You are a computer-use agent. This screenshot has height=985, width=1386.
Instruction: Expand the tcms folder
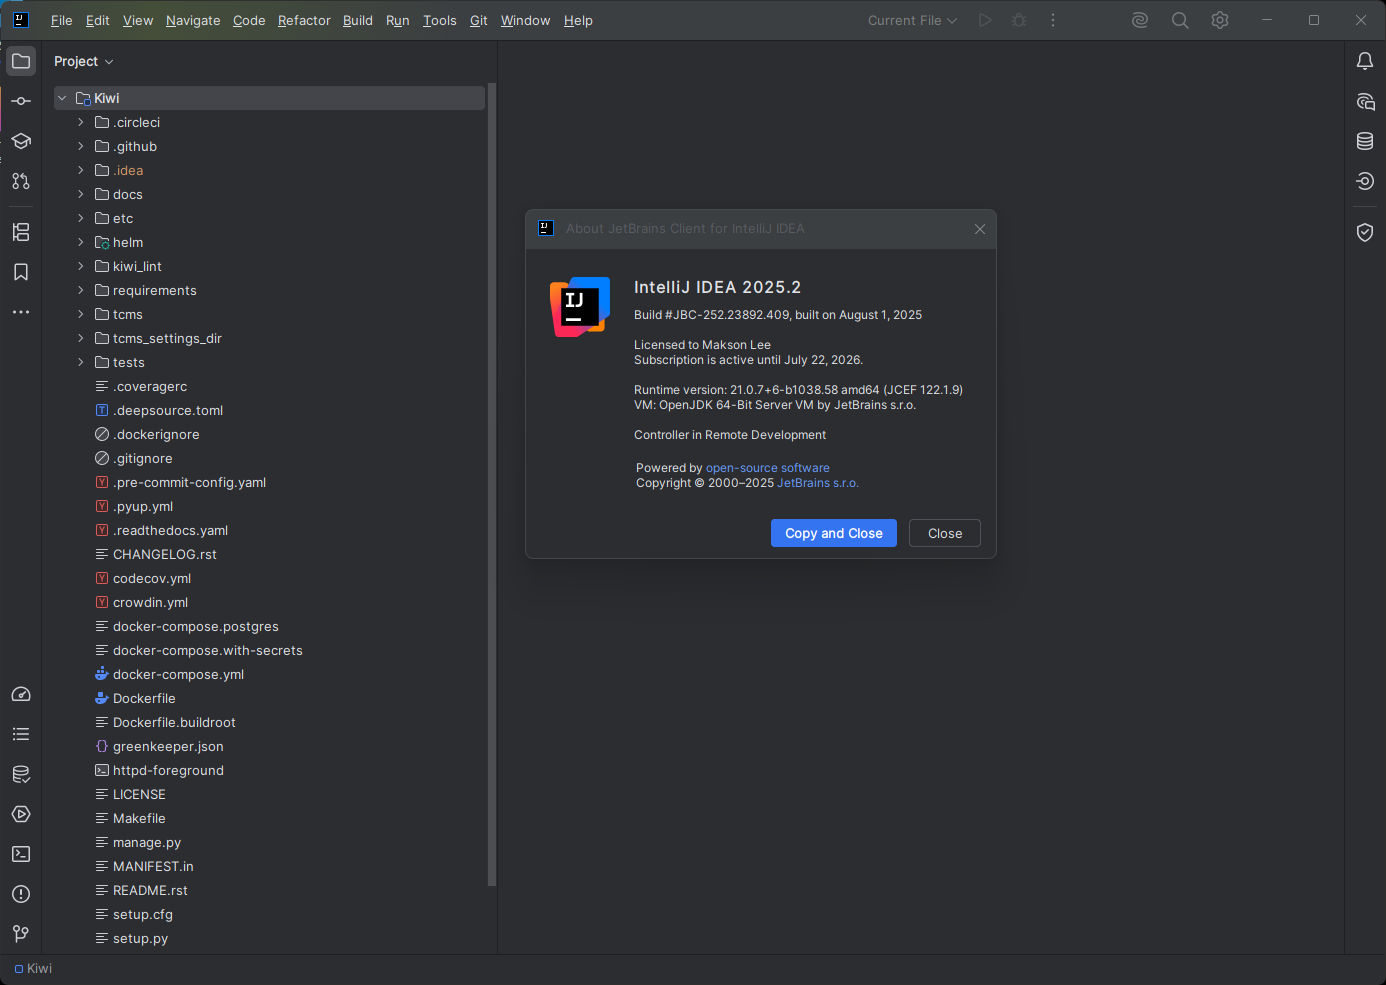click(81, 314)
